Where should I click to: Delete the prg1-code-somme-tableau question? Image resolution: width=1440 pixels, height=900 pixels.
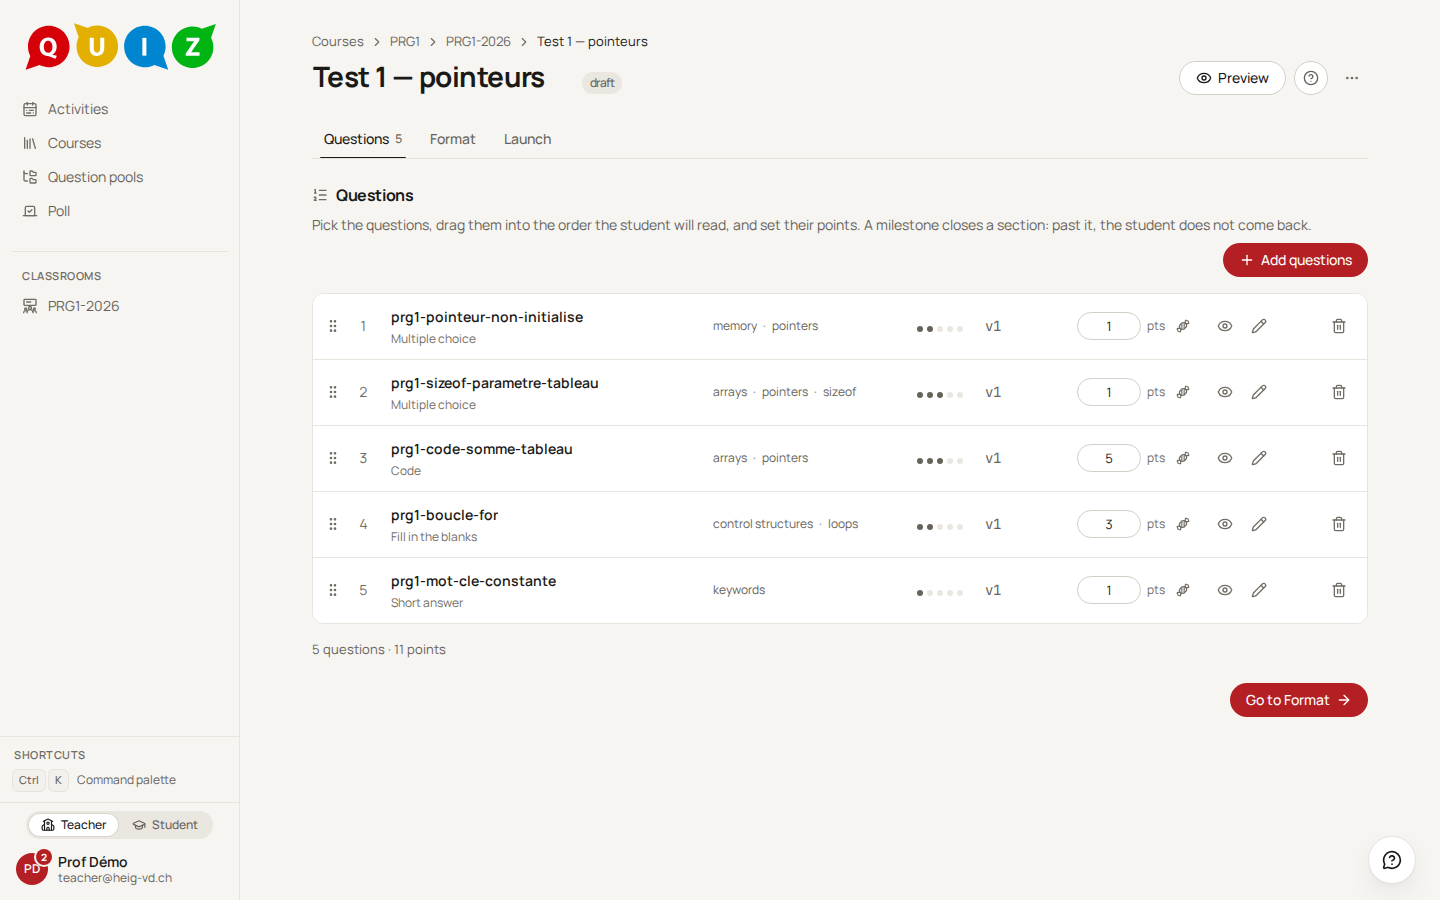[x=1339, y=458]
